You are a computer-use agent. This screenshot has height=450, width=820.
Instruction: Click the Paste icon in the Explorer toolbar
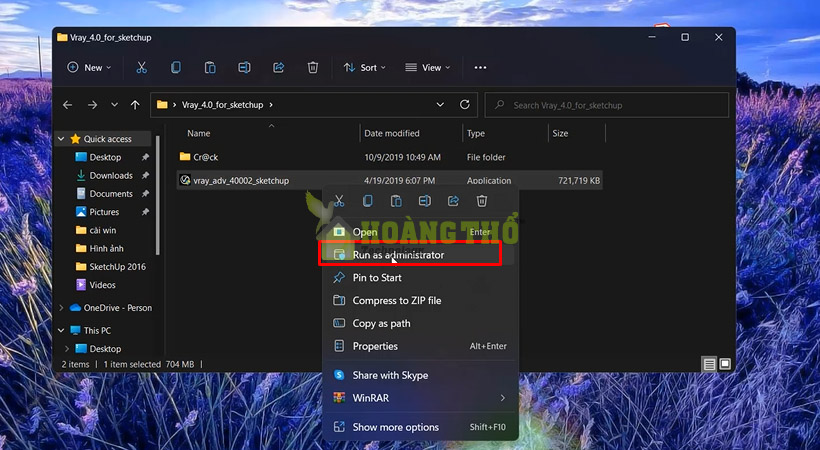(210, 68)
